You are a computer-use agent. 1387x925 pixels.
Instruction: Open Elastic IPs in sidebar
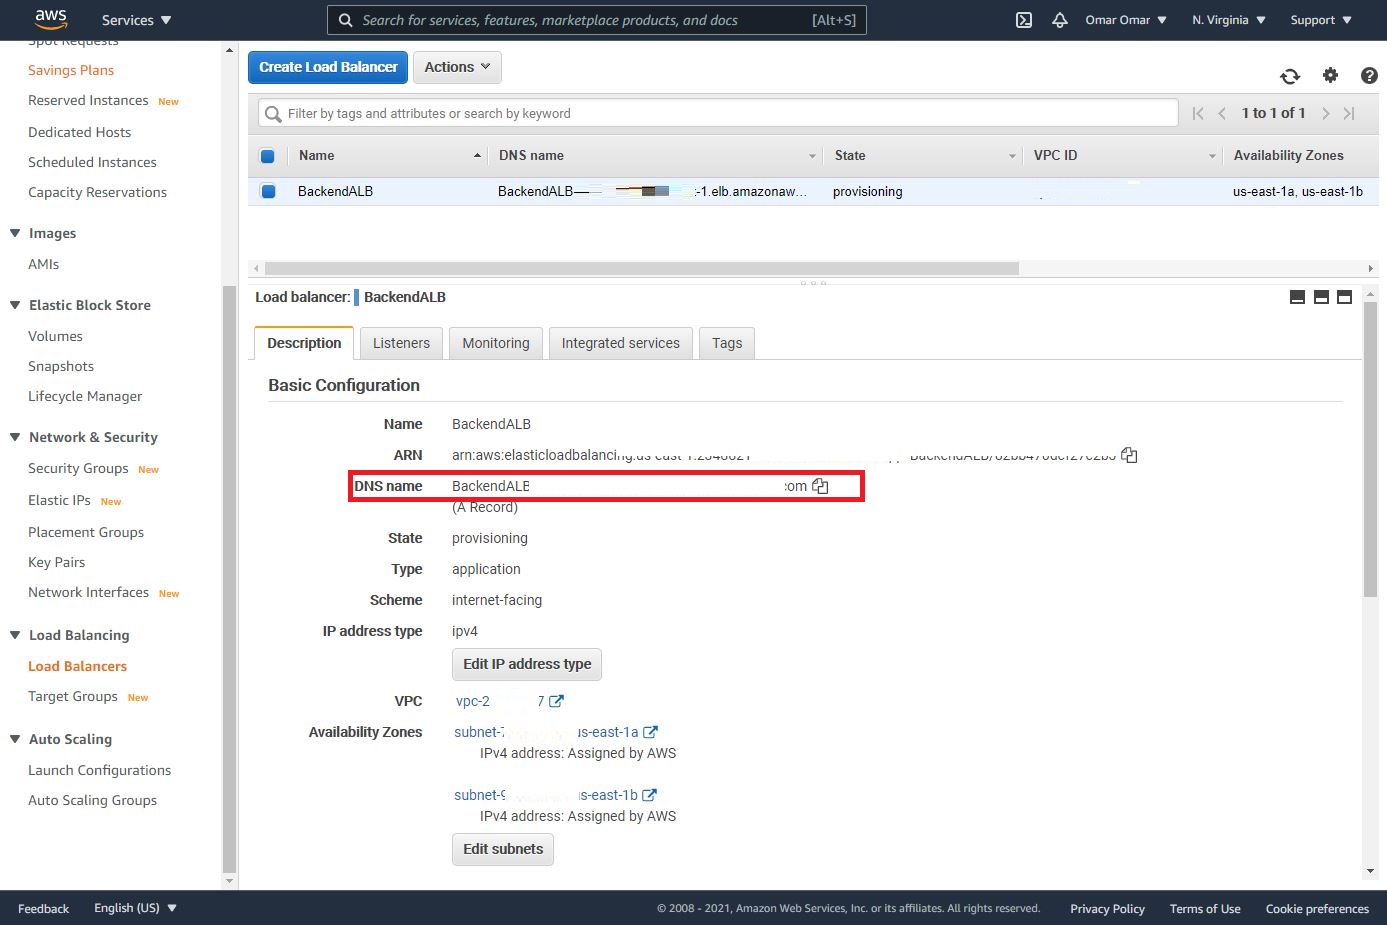click(x=59, y=500)
